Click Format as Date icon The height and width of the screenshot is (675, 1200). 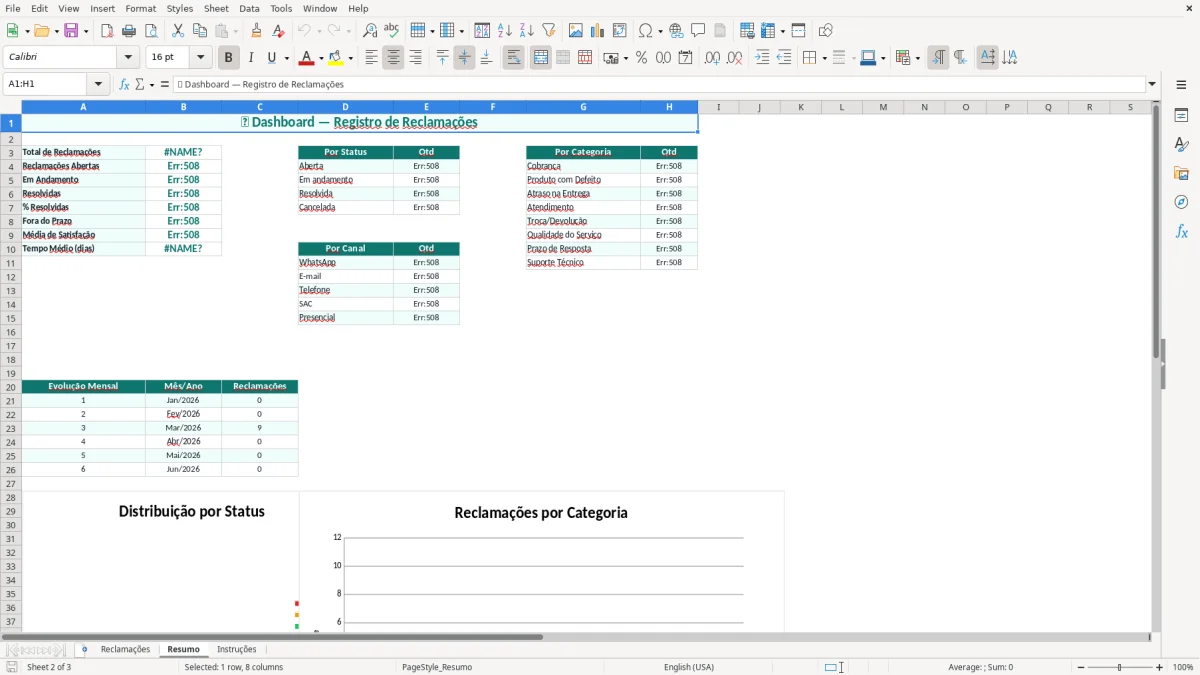tap(686, 58)
